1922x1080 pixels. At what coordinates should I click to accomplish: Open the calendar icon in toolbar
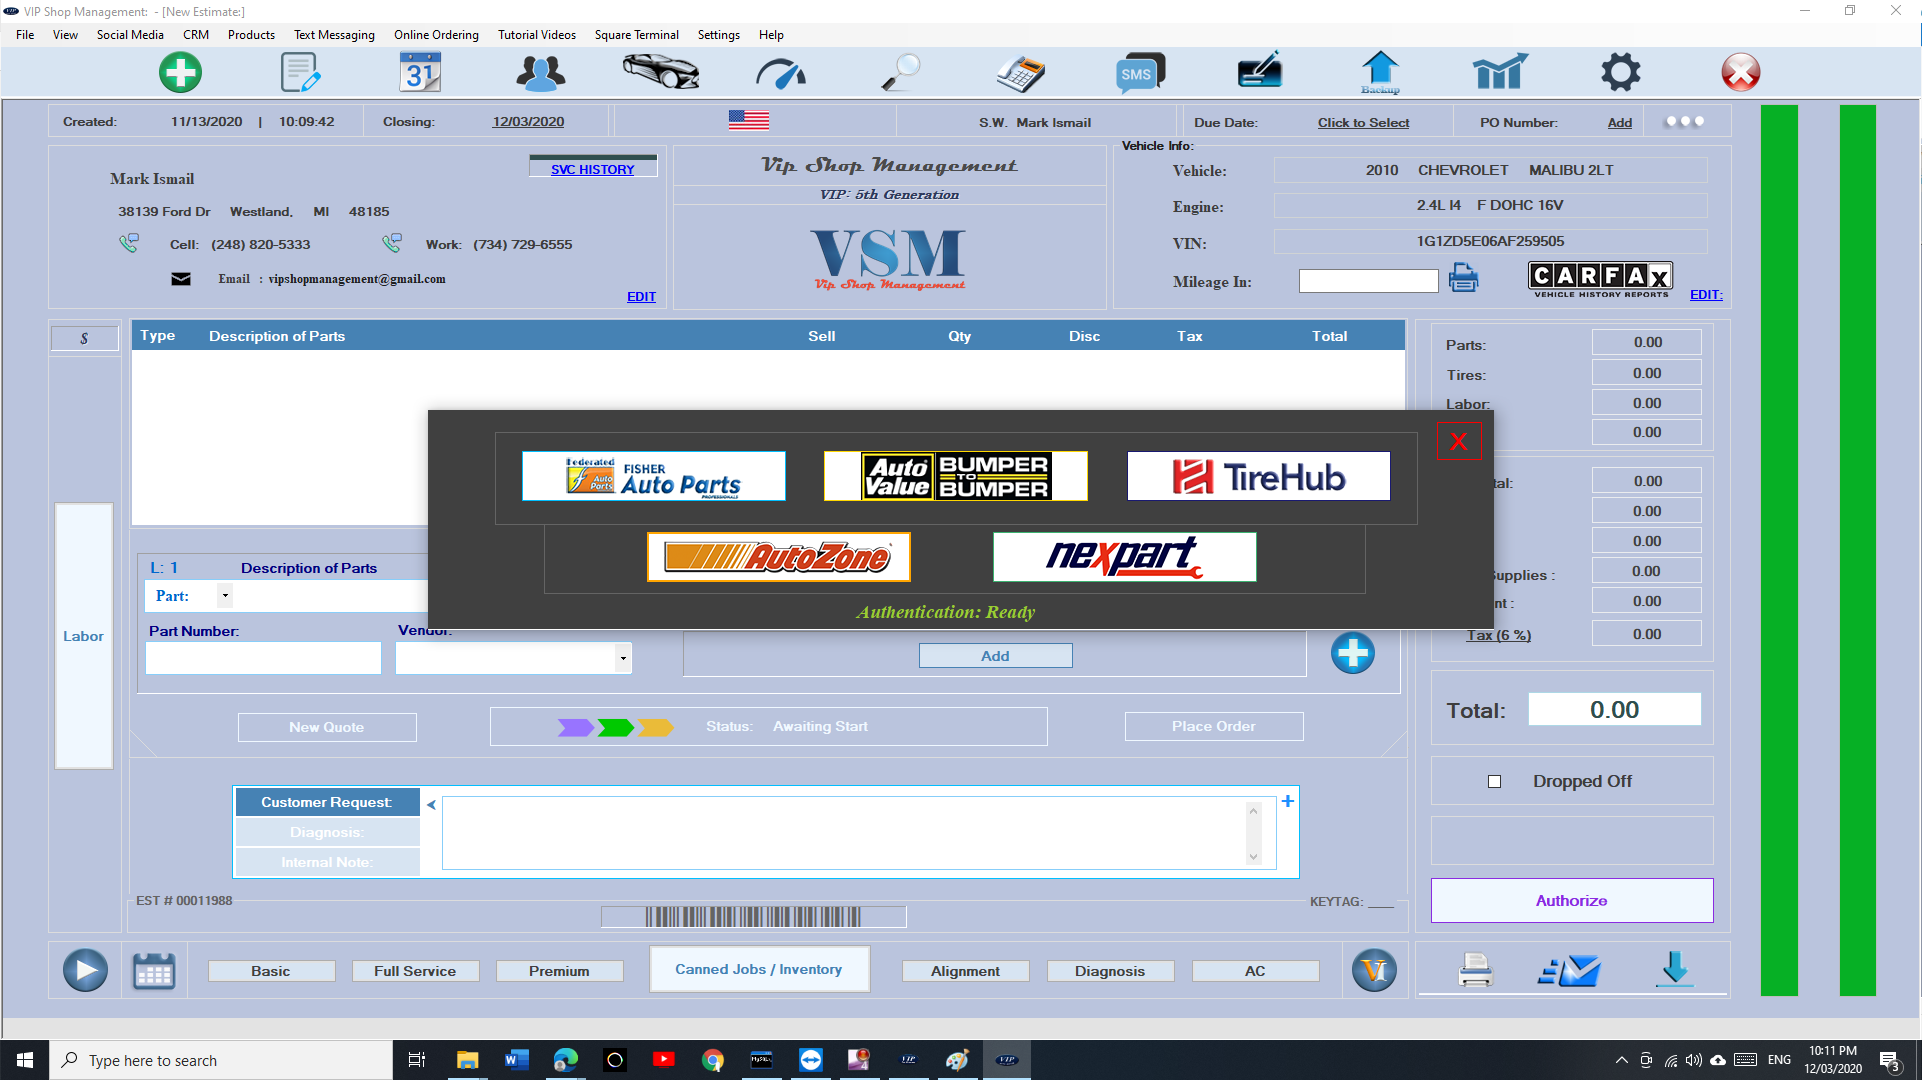[420, 72]
